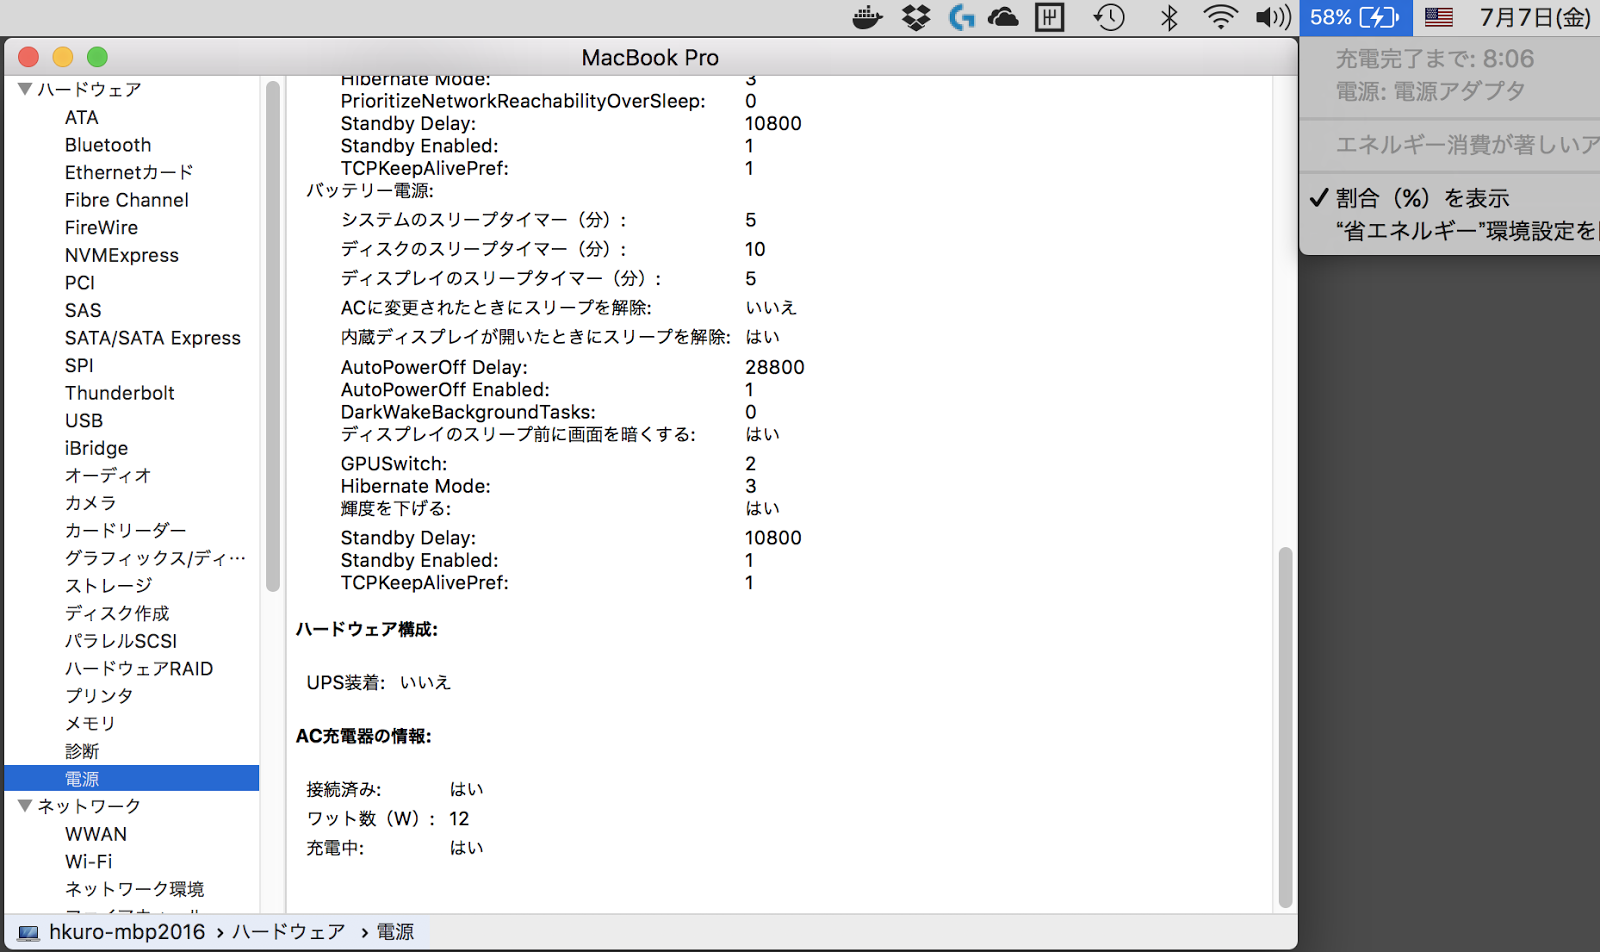Click the 58% battery status menu
Viewport: 1600px width, 952px height.
(1355, 17)
